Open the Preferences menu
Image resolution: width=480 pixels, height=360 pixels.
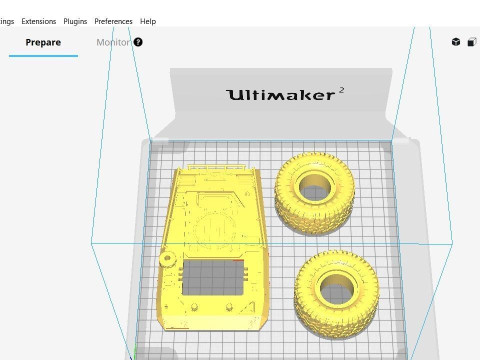(113, 21)
